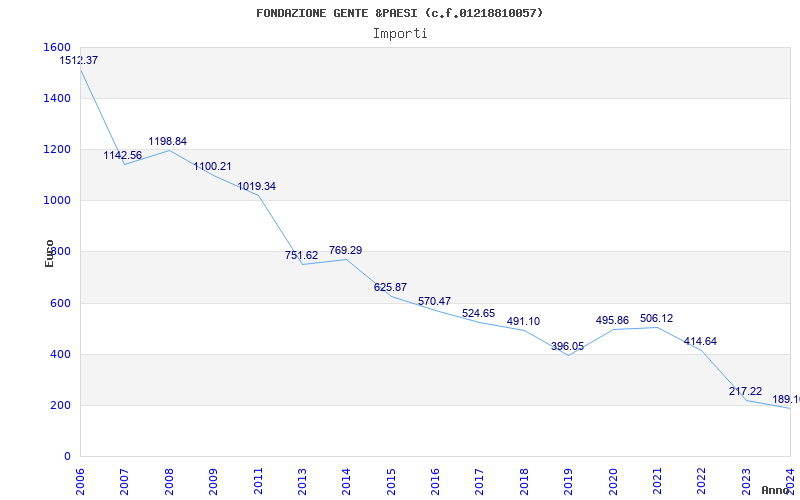The width and height of the screenshot is (800, 500).
Task: Select the 2013 year on the x-axis
Action: [301, 478]
